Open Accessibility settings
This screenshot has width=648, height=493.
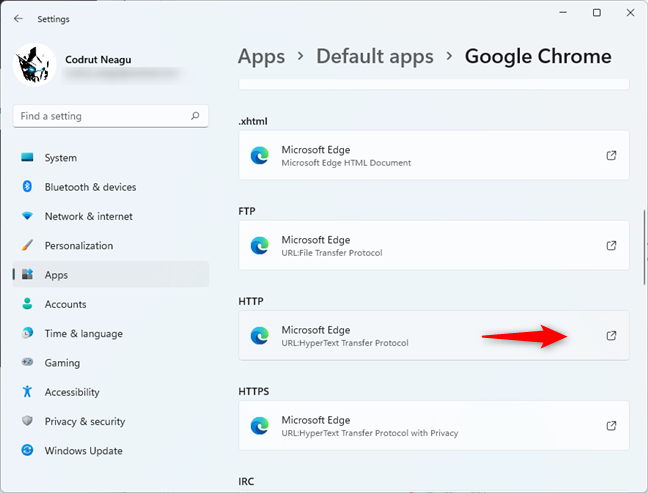tap(110, 392)
